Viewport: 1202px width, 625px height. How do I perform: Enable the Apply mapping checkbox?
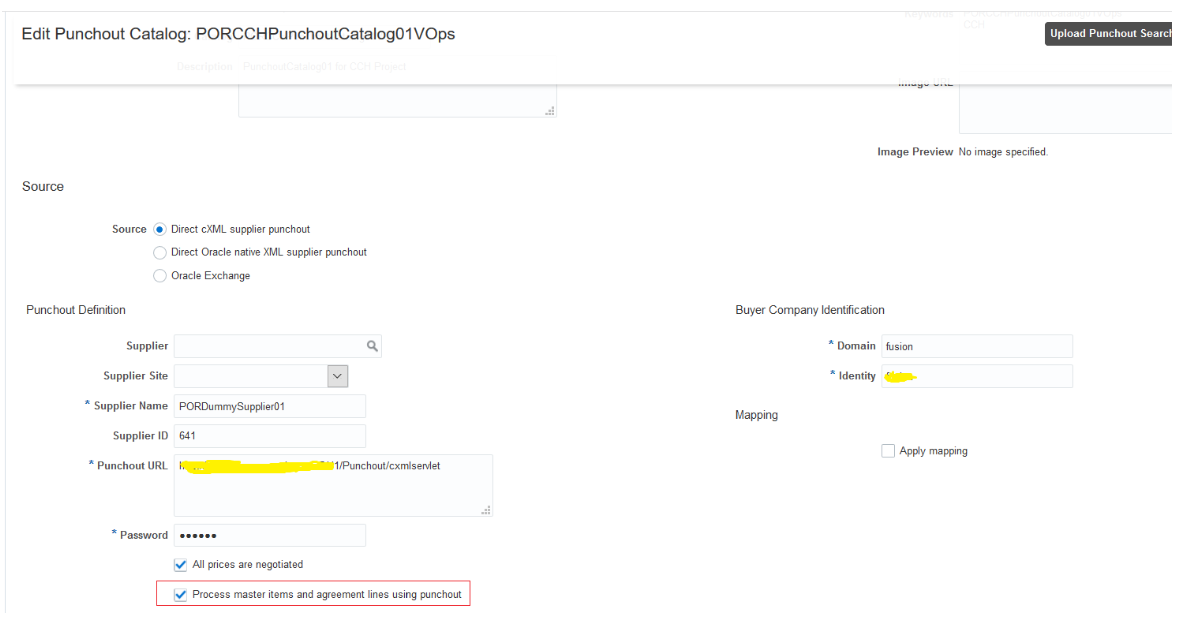click(888, 451)
